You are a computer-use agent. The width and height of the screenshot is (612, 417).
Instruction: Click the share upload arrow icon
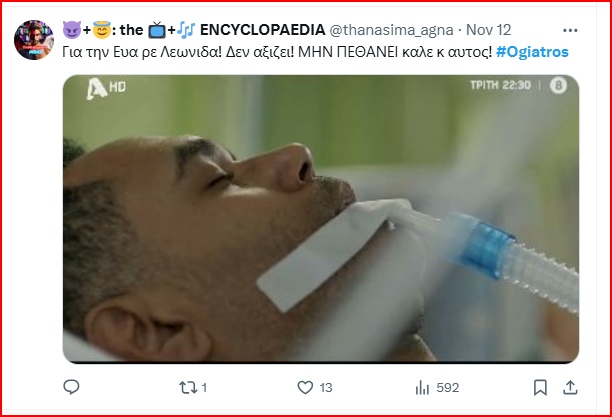(570, 387)
